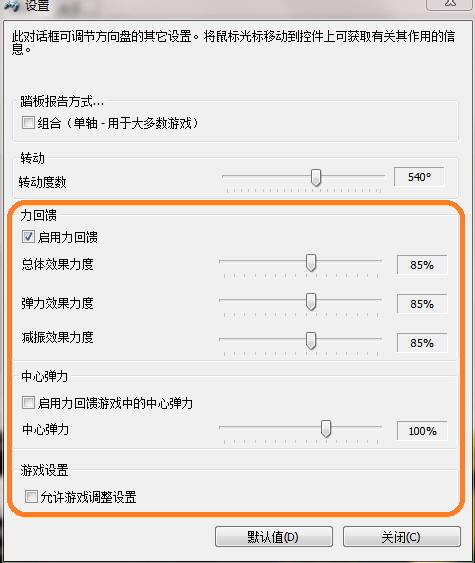The height and width of the screenshot is (563, 475).
Task: Click the 关闭(C) close button
Action: (402, 537)
